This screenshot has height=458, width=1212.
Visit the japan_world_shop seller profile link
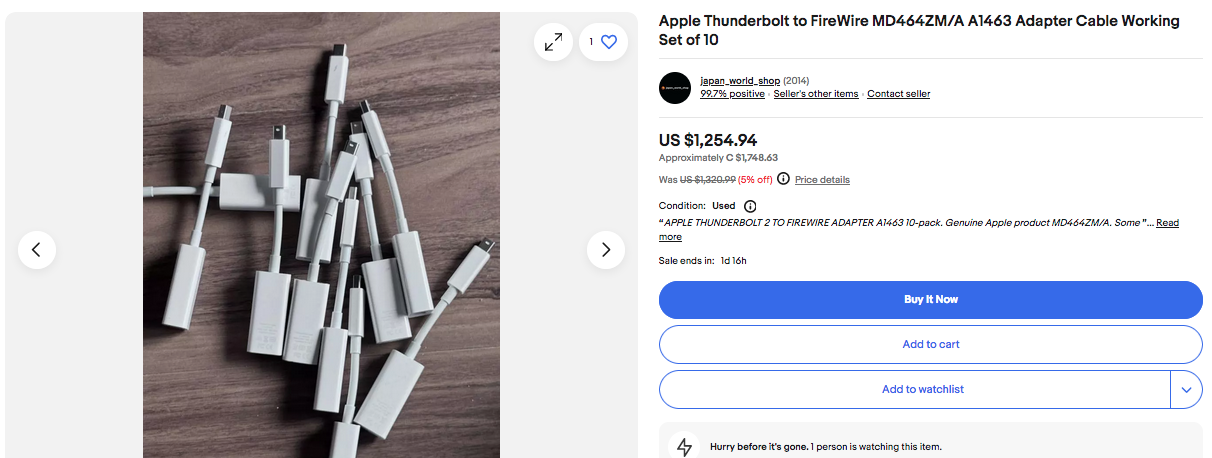pyautogui.click(x=739, y=81)
